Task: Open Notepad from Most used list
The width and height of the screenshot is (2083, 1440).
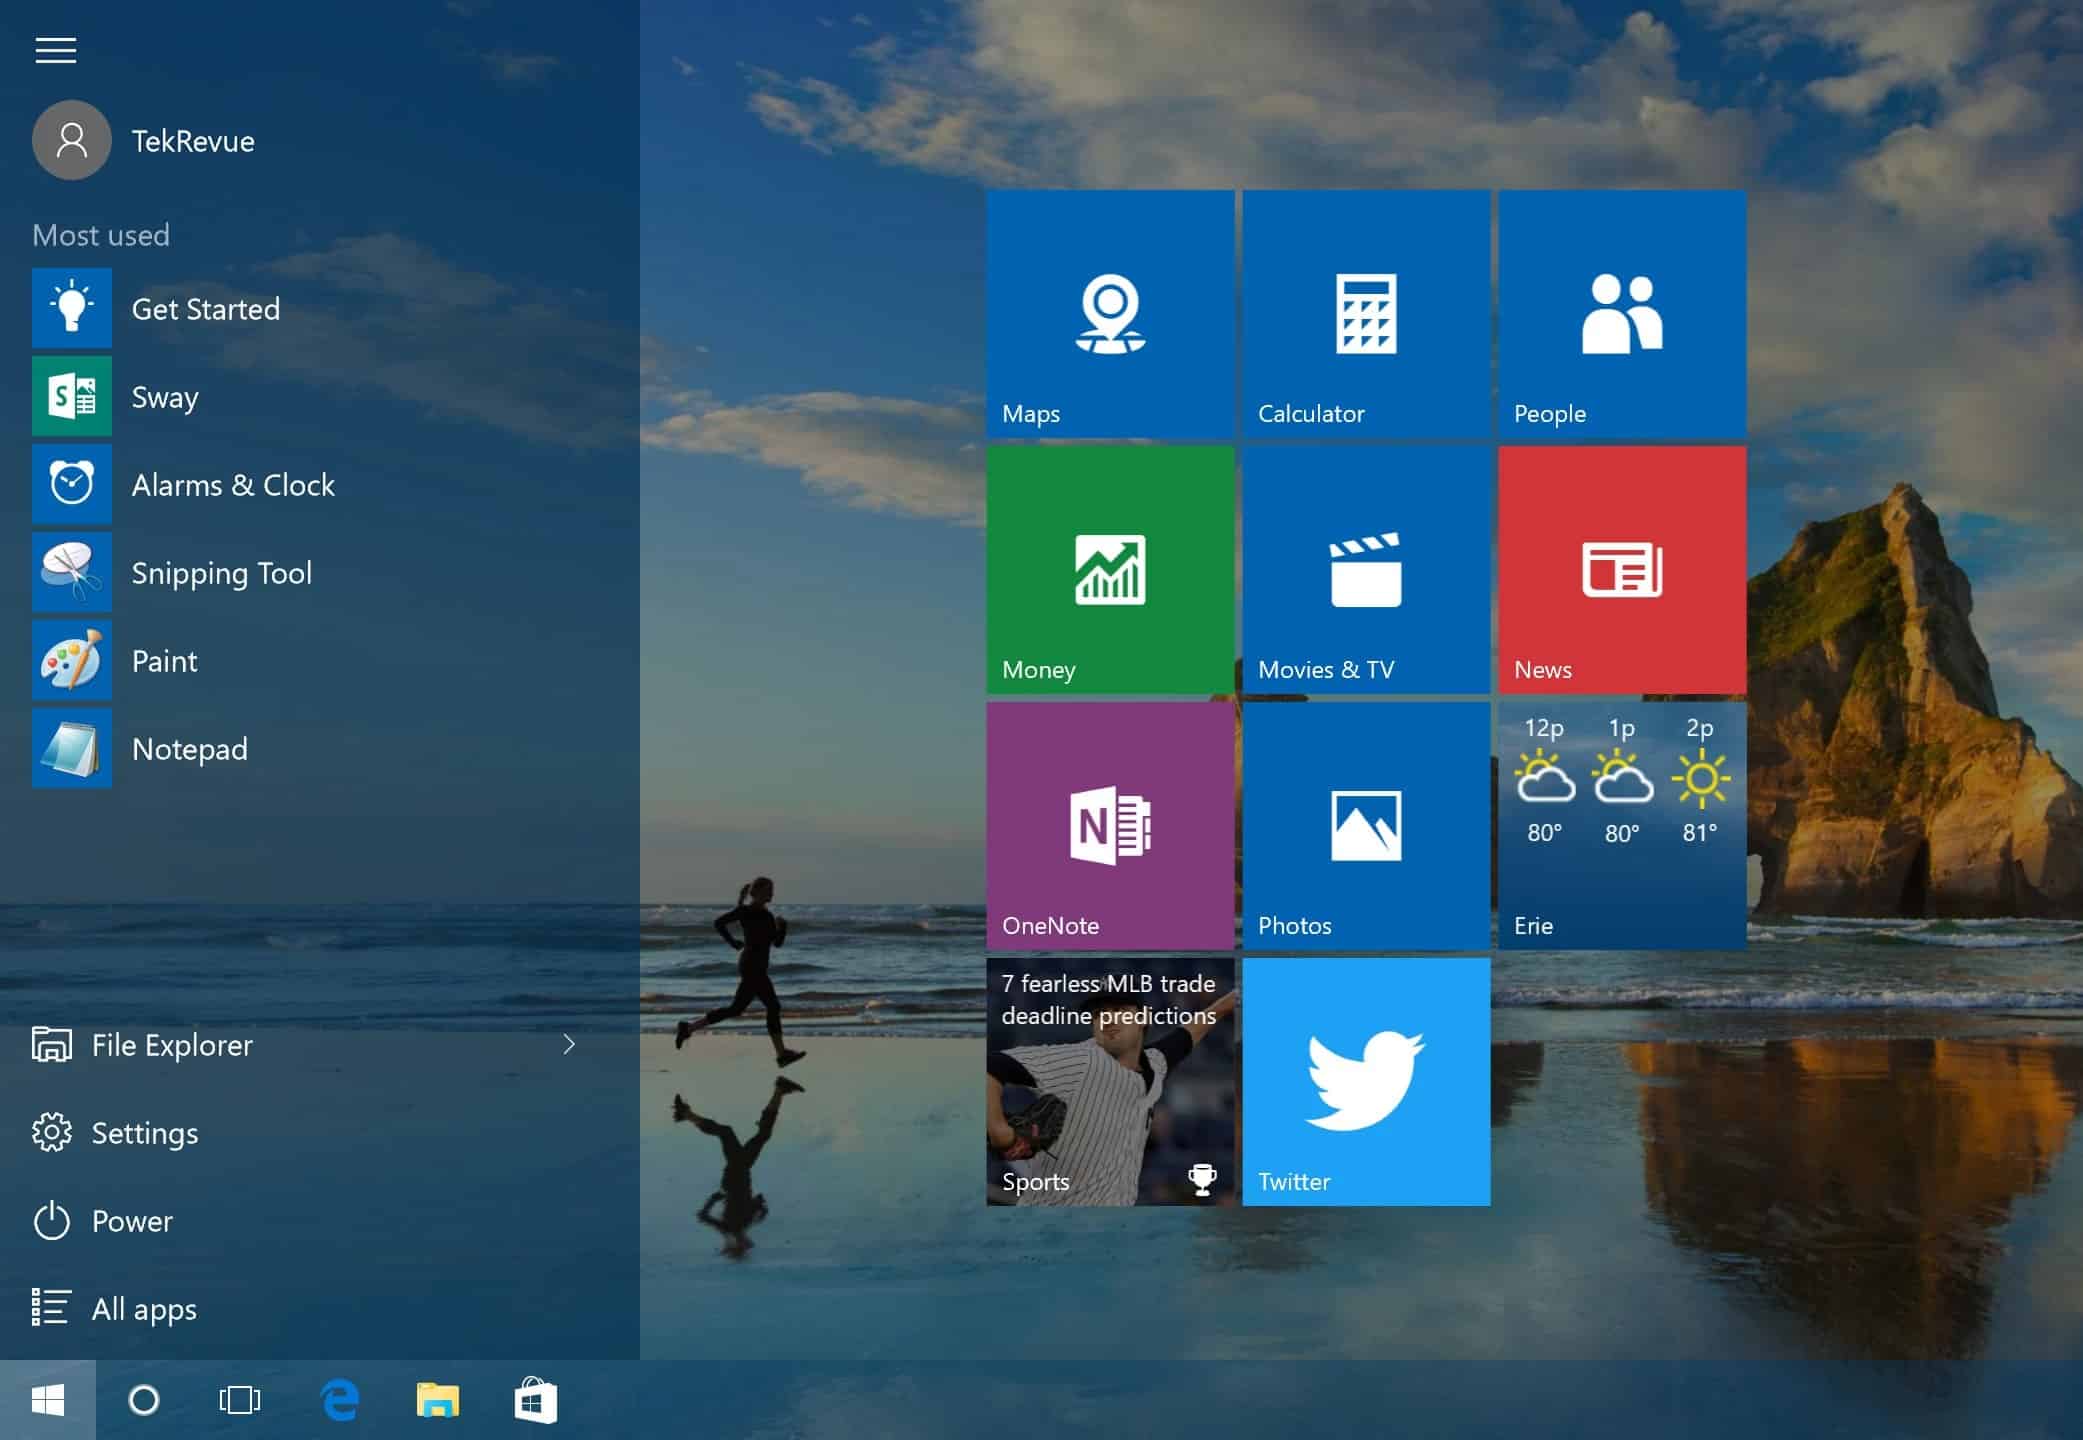Action: coord(190,749)
